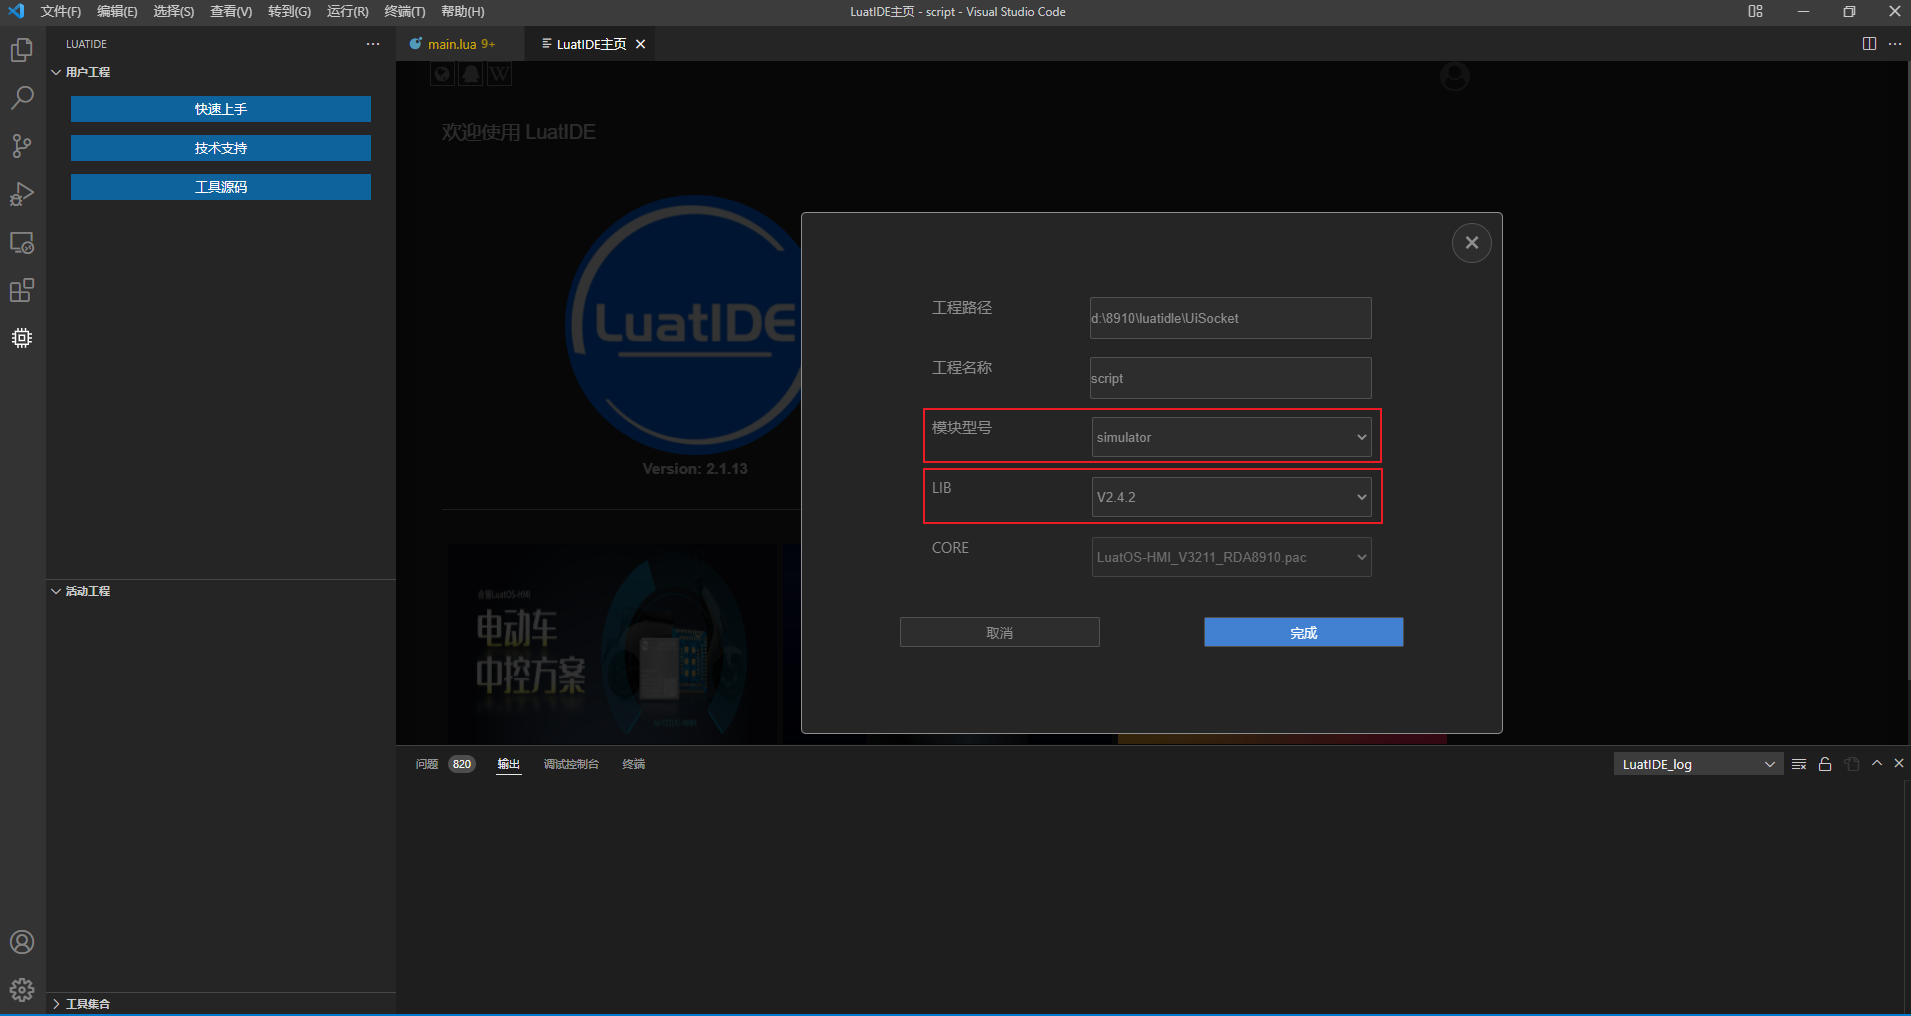Open the Manage gear settings
Viewport: 1911px width, 1016px height.
pos(22,990)
